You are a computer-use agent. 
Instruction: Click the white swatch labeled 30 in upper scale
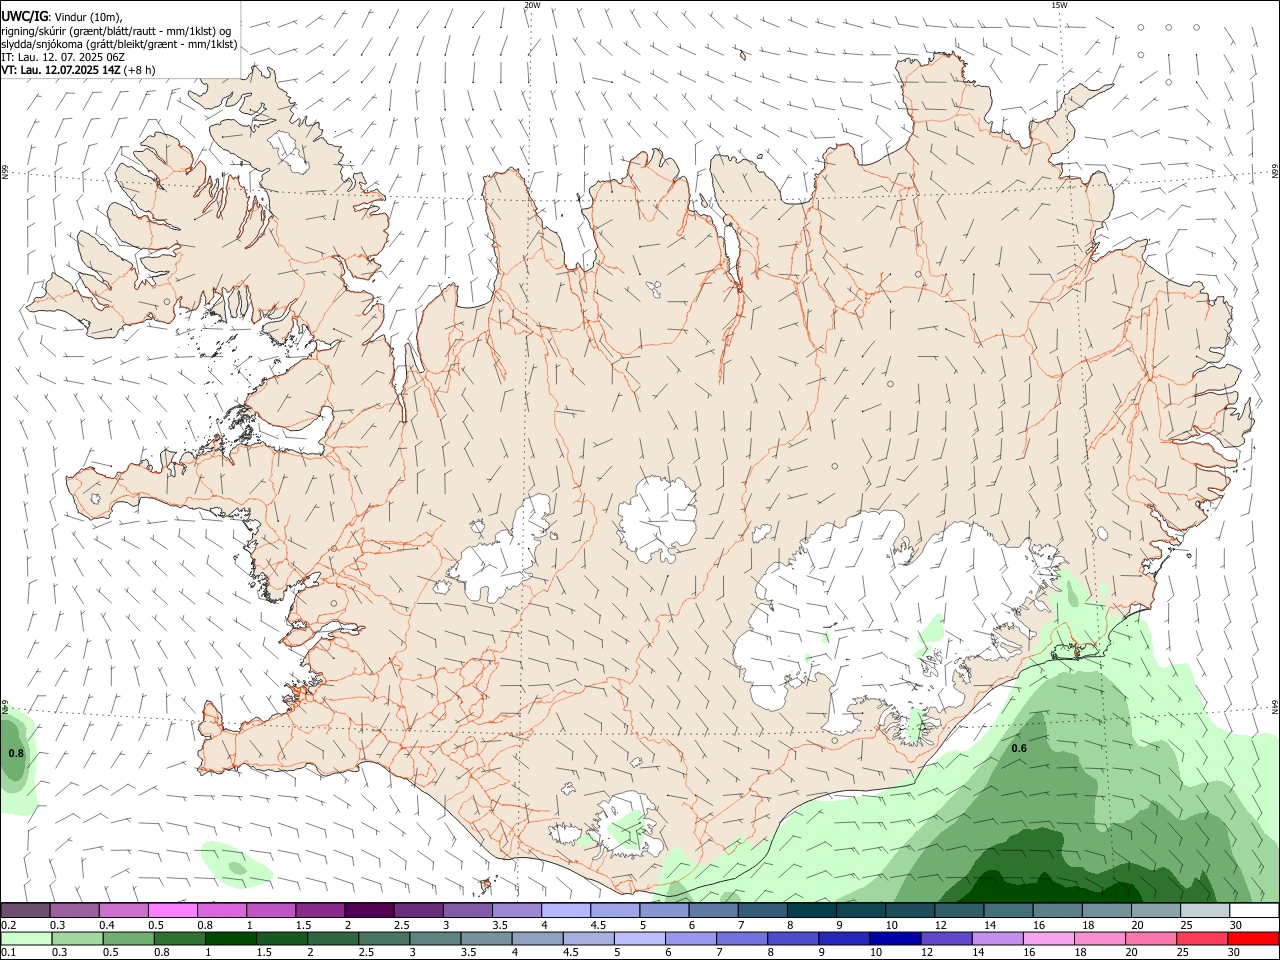click(1255, 910)
